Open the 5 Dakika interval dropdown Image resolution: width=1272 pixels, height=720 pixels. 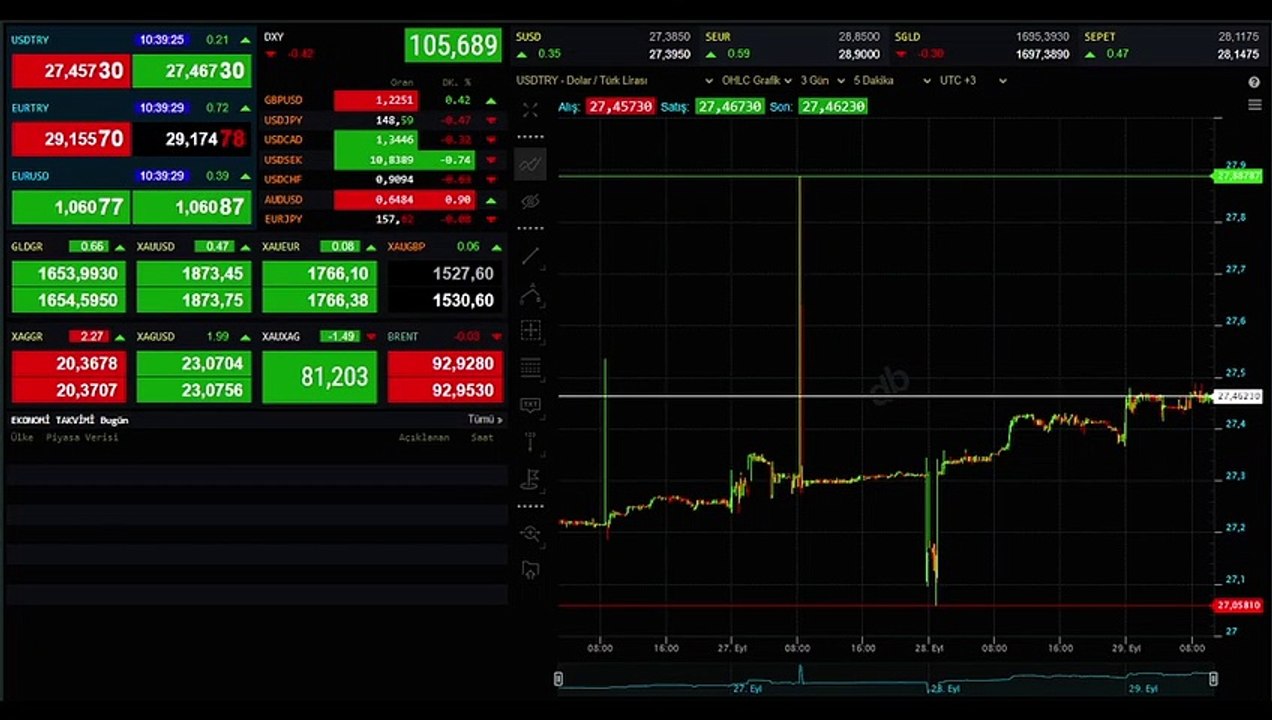[x=891, y=80]
